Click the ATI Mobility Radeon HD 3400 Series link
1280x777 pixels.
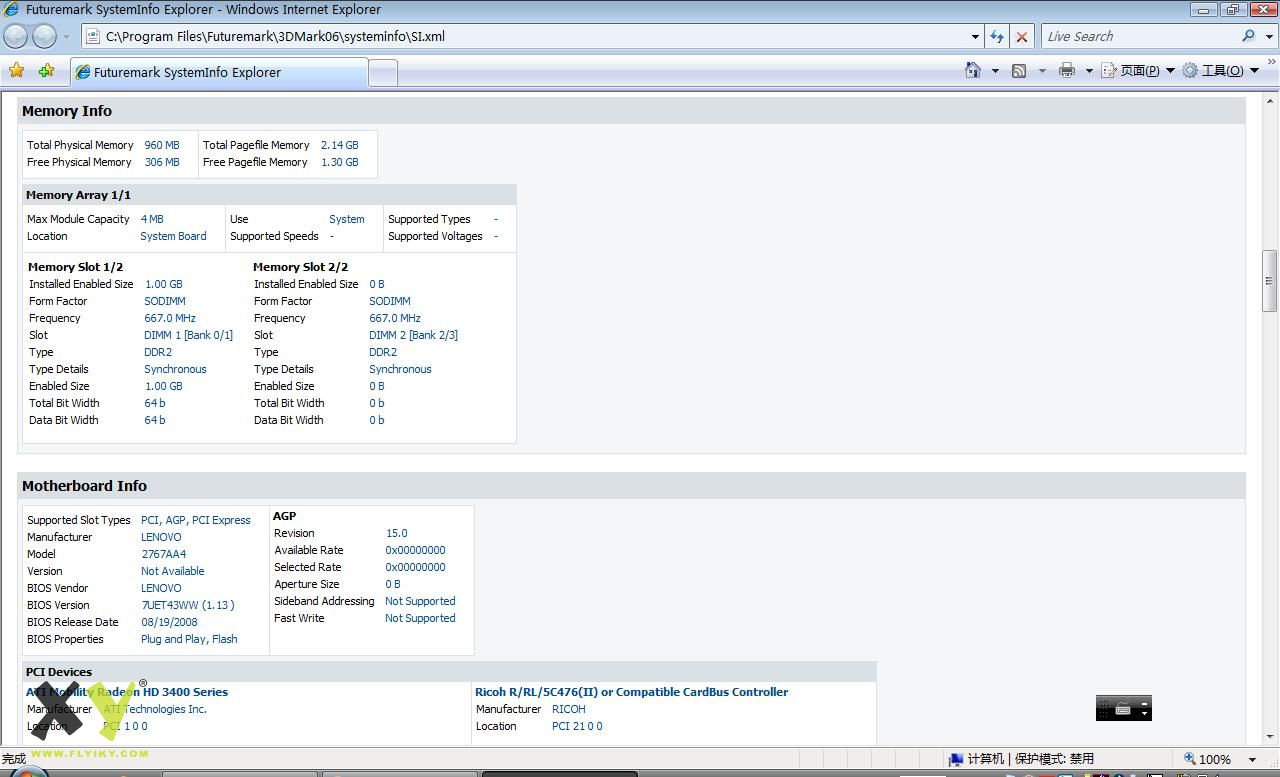point(127,692)
